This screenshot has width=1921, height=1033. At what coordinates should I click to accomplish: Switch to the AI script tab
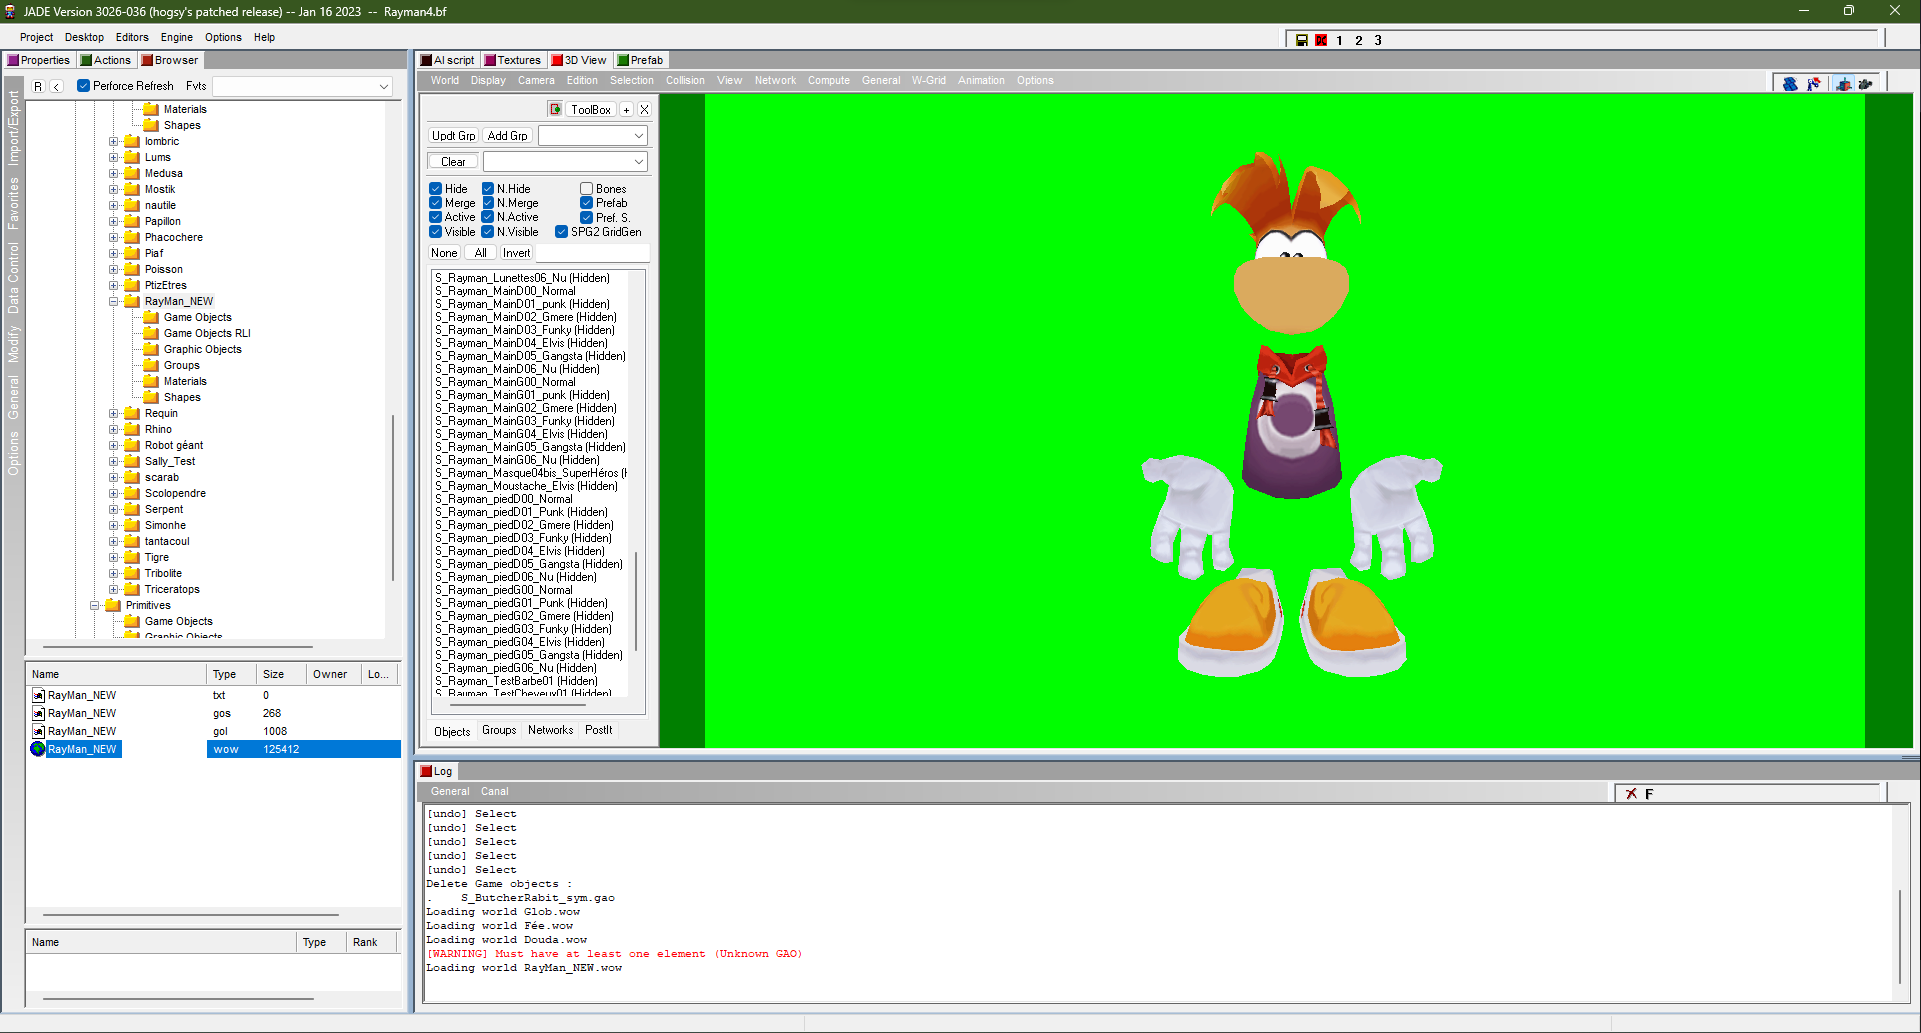(x=448, y=60)
